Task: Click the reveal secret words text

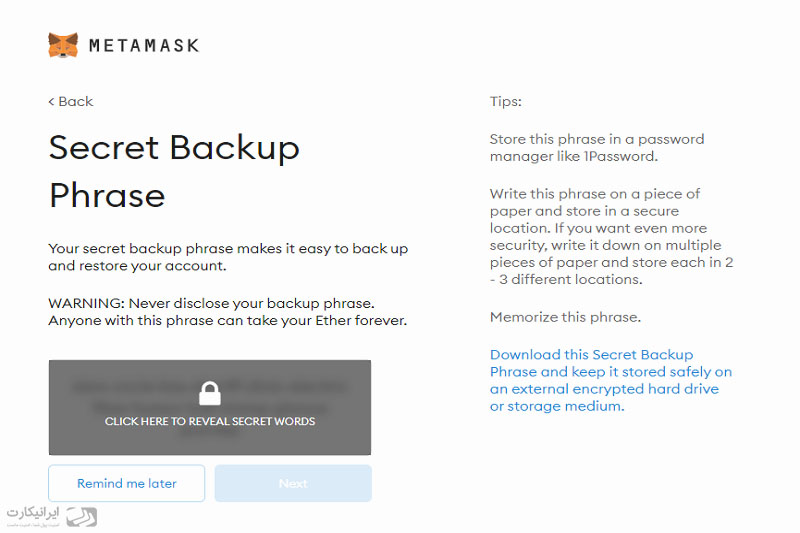Action: point(210,421)
